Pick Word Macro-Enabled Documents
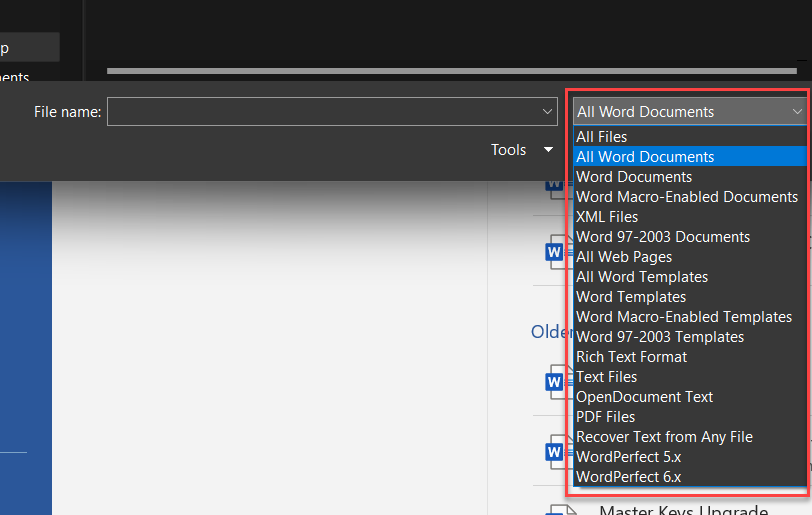Viewport: 812px width, 515px height. coord(690,197)
